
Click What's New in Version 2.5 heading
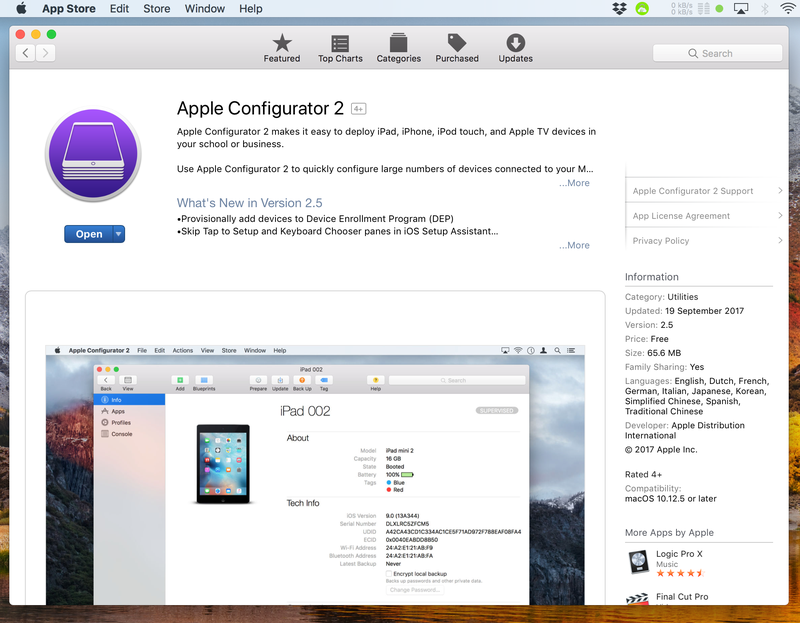click(x=249, y=203)
